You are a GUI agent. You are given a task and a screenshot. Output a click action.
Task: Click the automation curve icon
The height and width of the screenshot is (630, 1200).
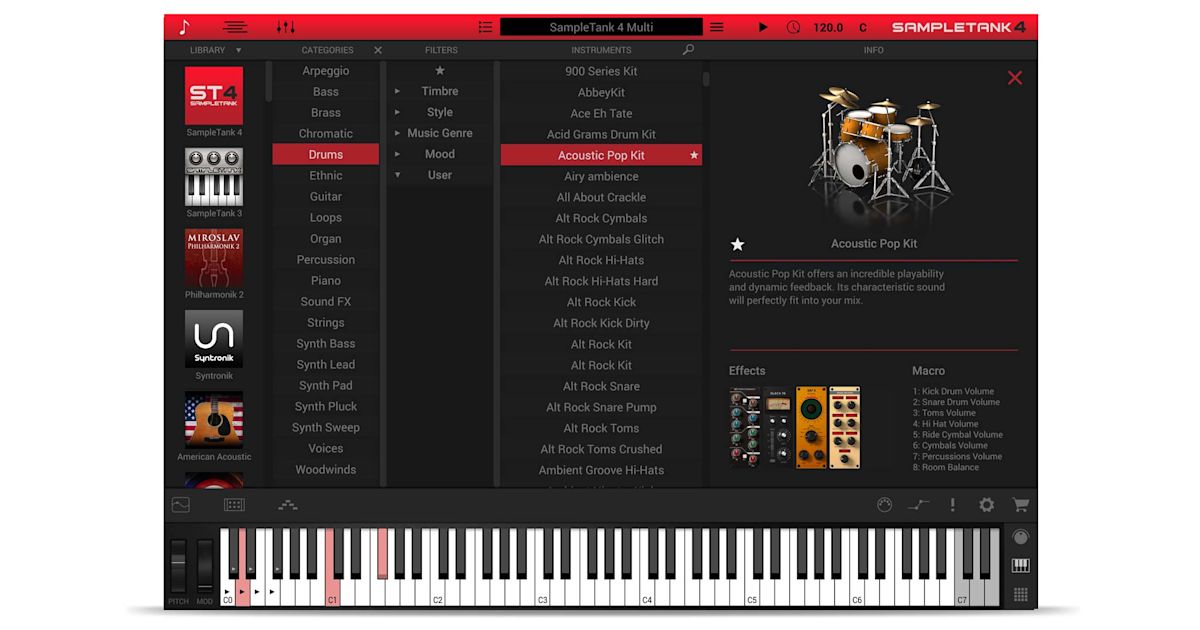[x=919, y=504]
